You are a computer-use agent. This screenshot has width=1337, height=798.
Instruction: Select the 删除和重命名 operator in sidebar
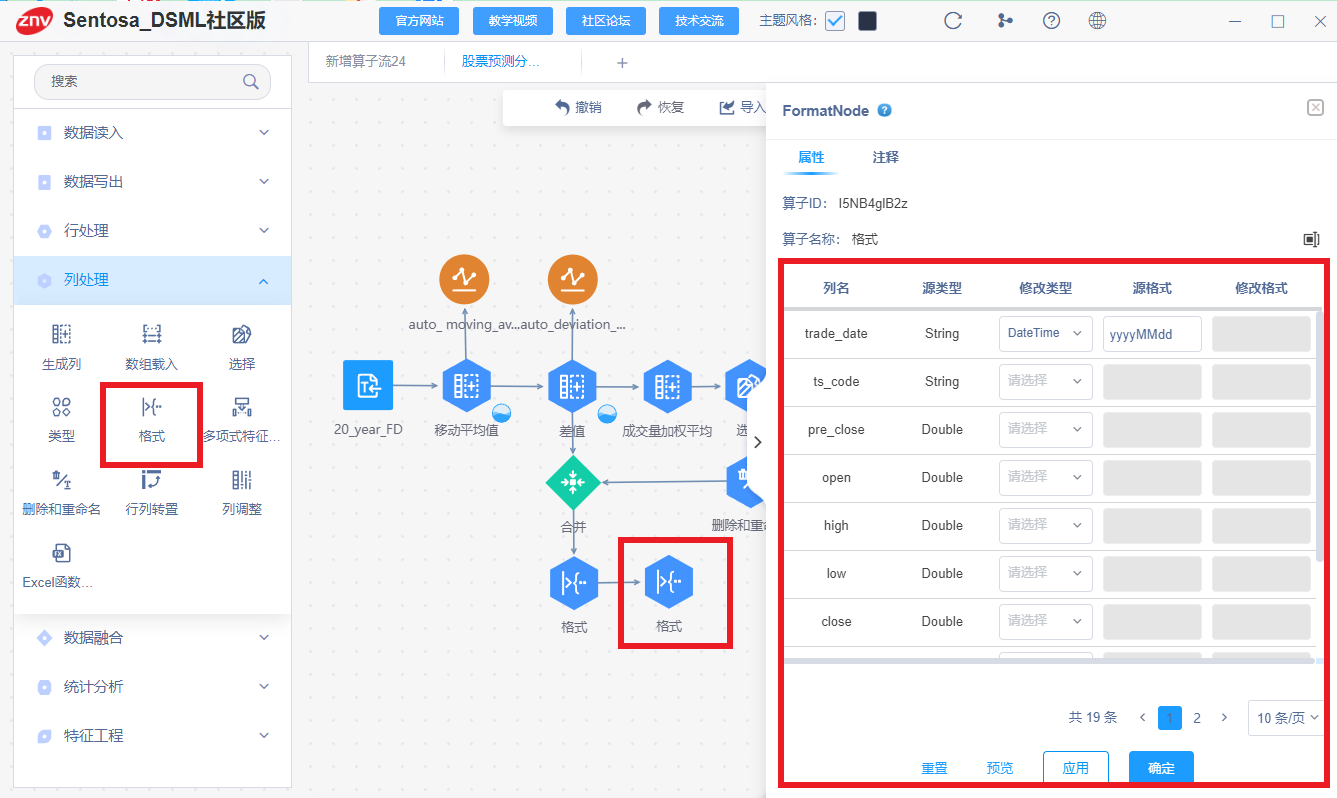[61, 479]
